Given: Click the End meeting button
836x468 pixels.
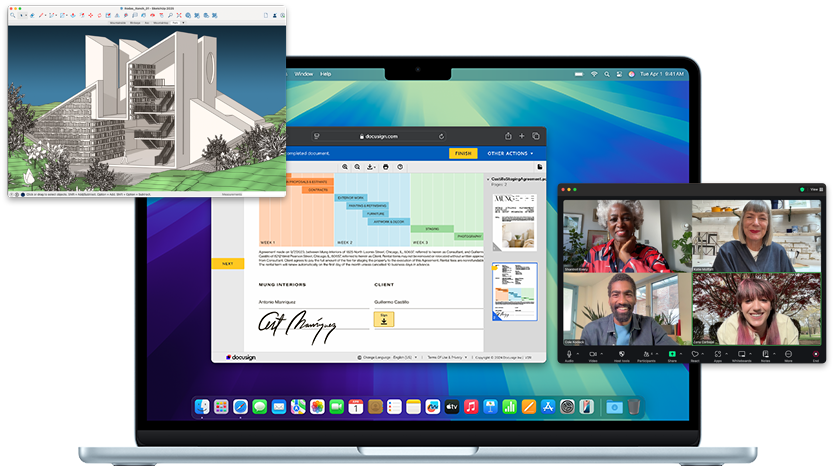Looking at the screenshot, I should (816, 353).
